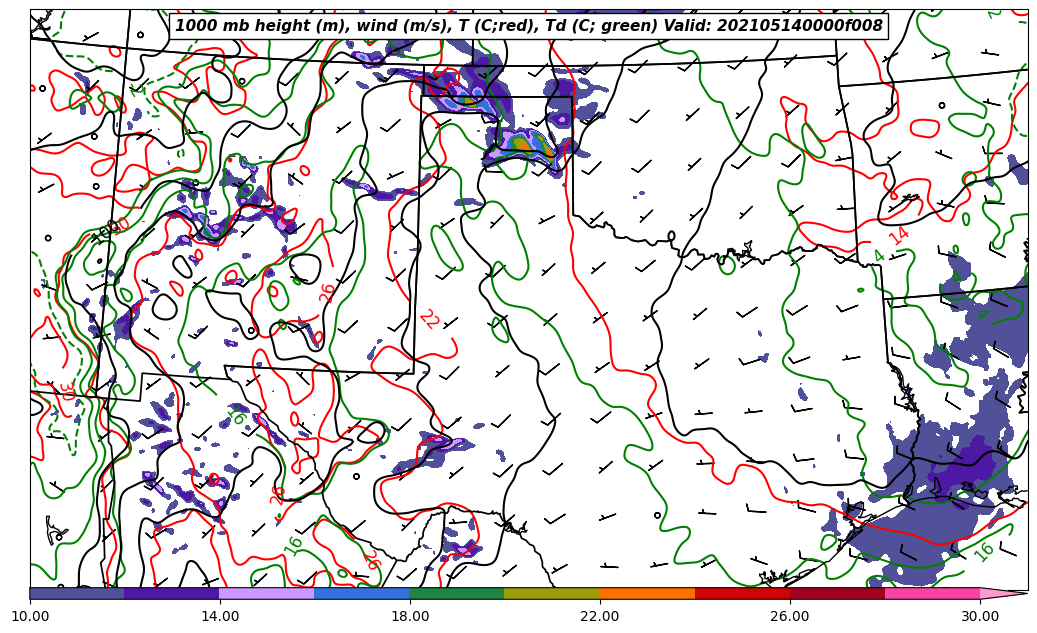Click the 26.00 colorbar tick label
The height and width of the screenshot is (633, 1037).
tap(790, 616)
